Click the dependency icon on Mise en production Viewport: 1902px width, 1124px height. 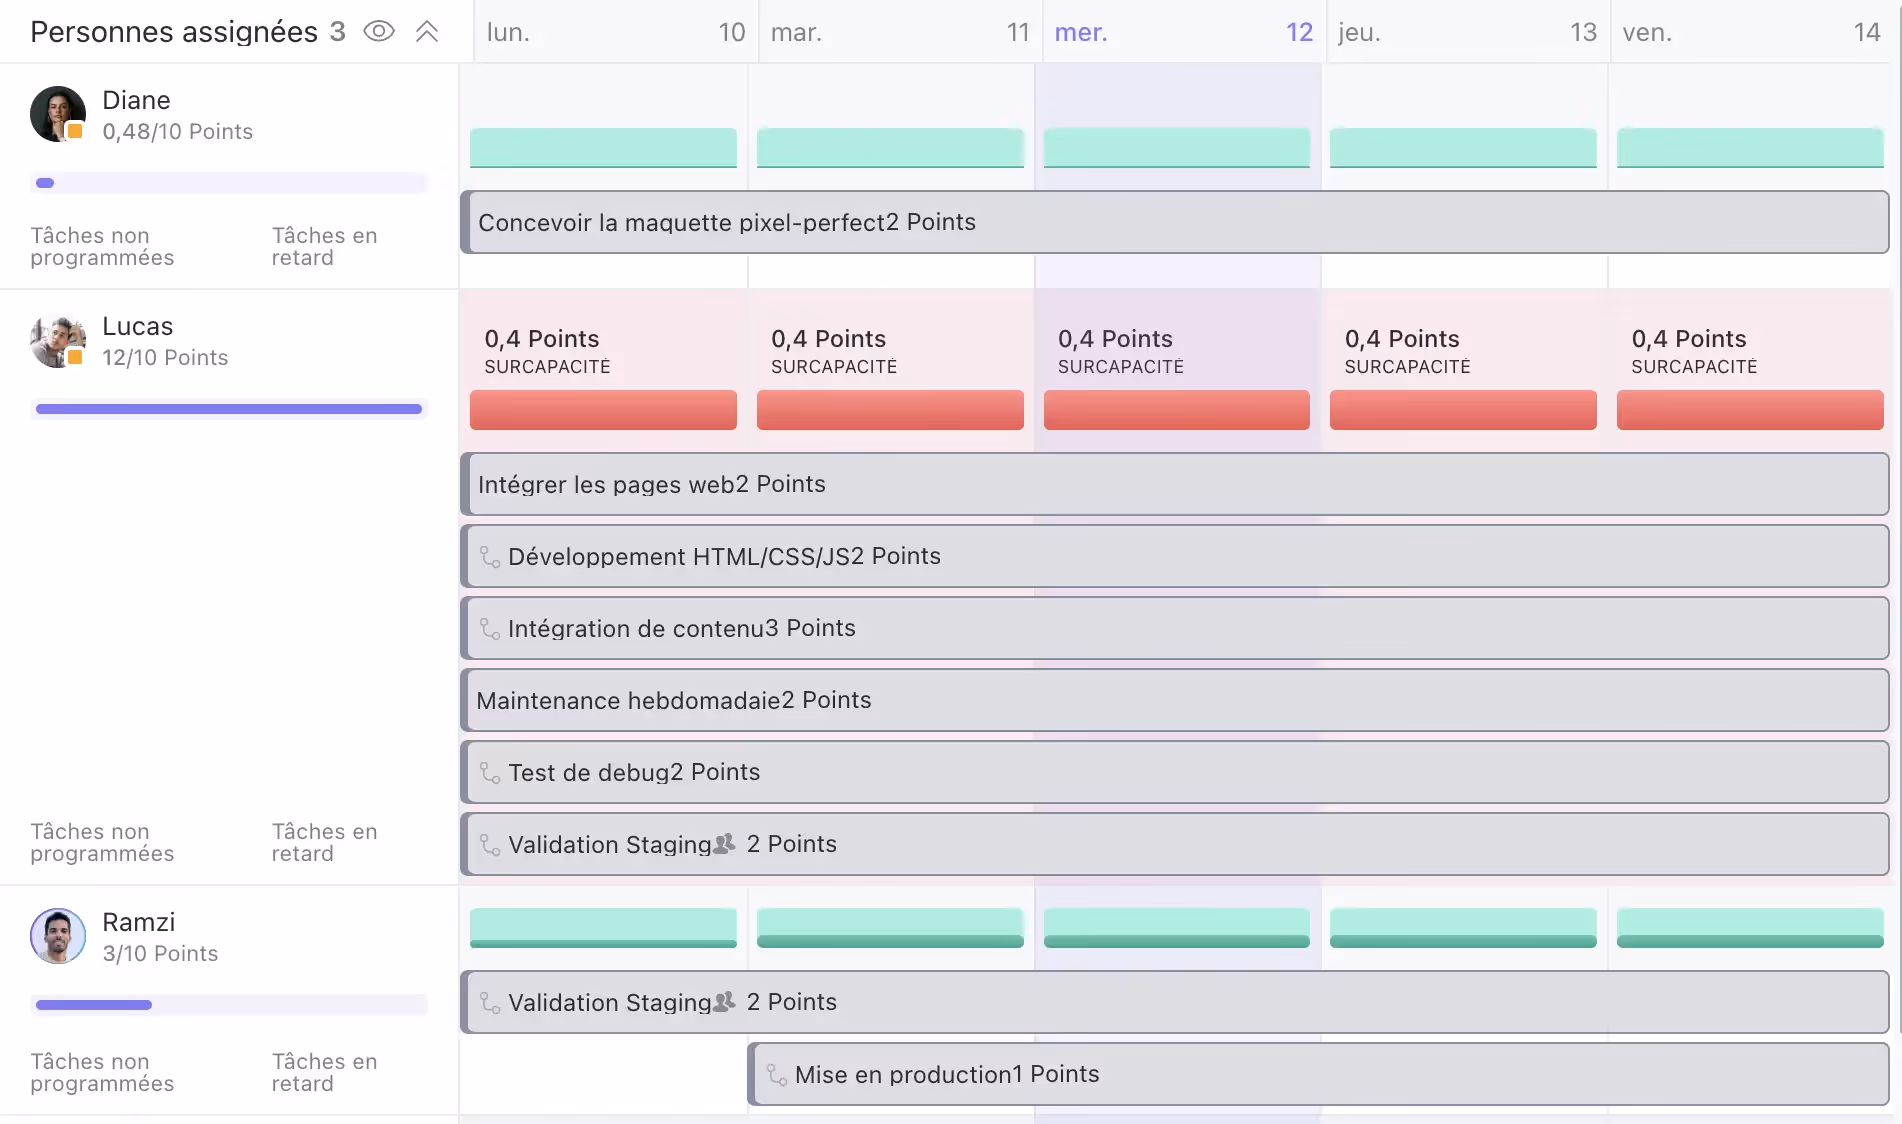point(775,1075)
